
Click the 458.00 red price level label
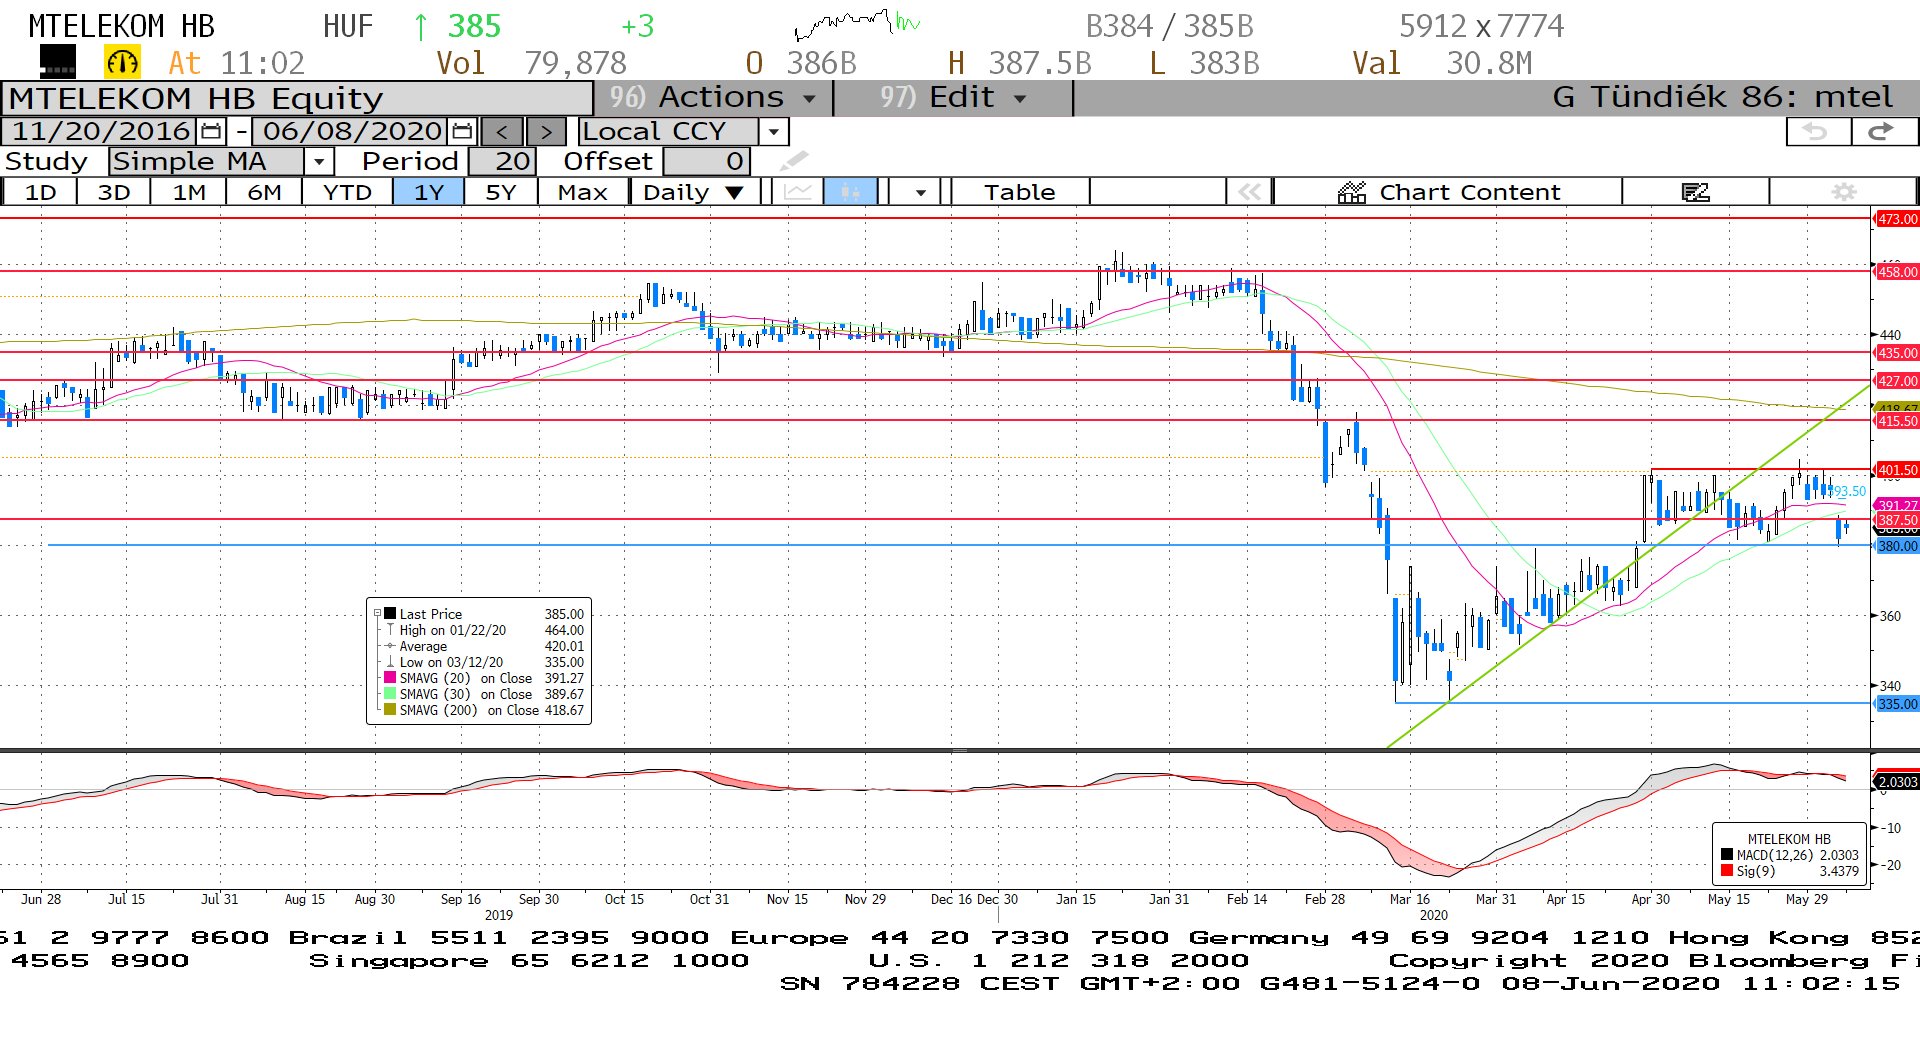[x=1897, y=272]
